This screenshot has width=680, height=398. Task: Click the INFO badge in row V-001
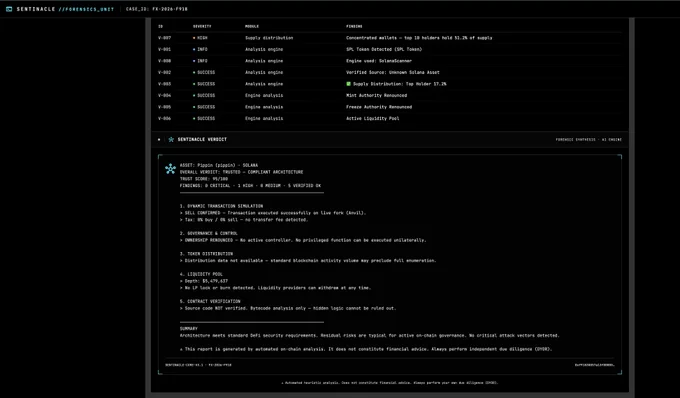(x=200, y=49)
